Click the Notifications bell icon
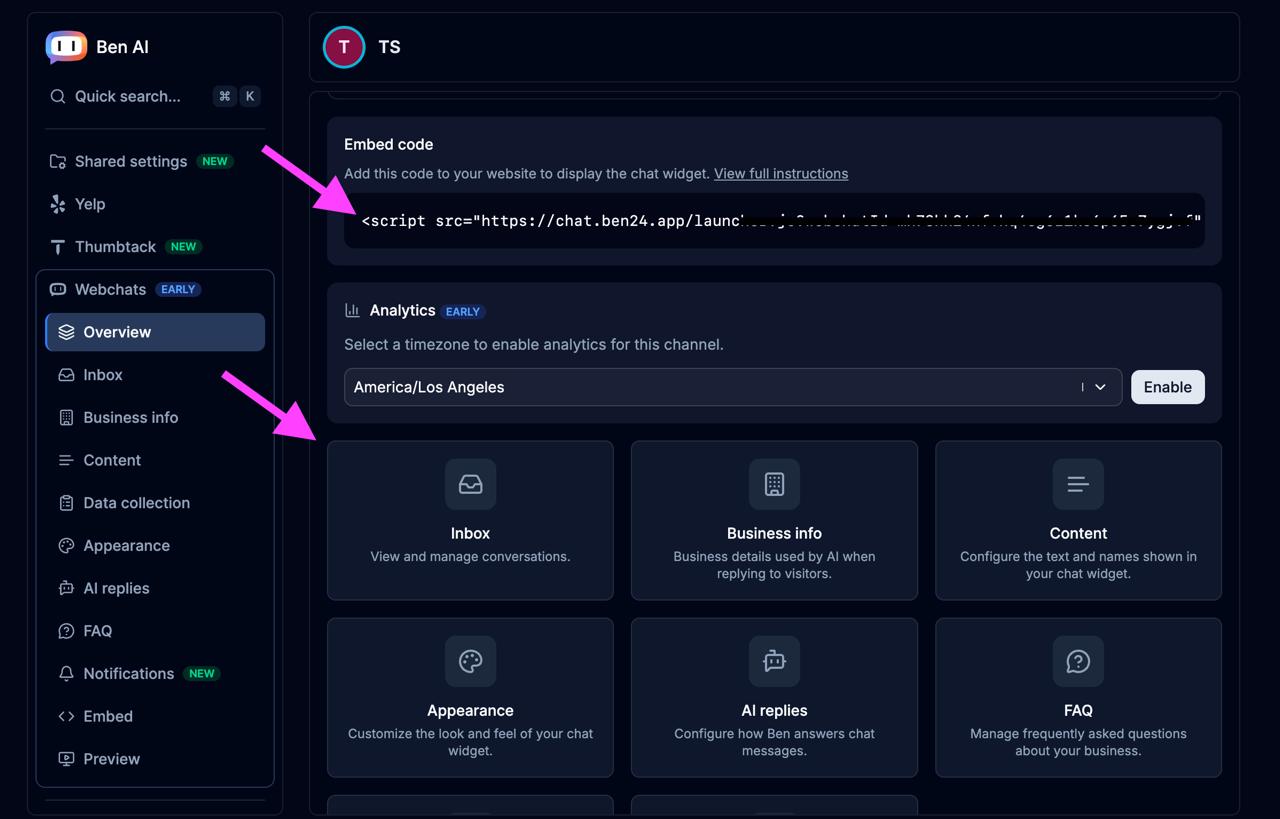 pos(66,674)
